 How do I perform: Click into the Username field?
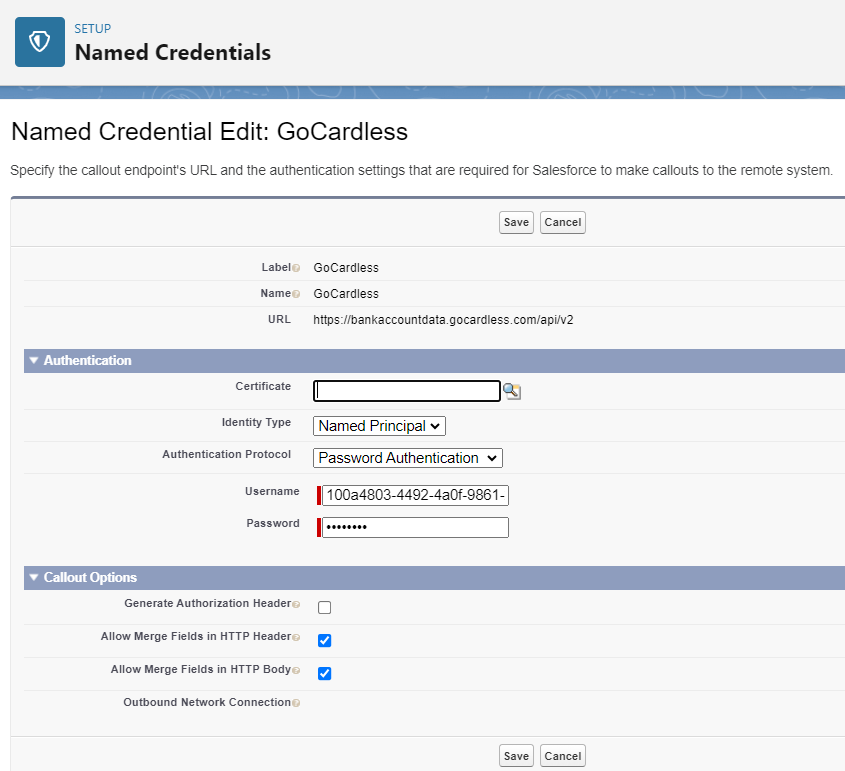415,496
